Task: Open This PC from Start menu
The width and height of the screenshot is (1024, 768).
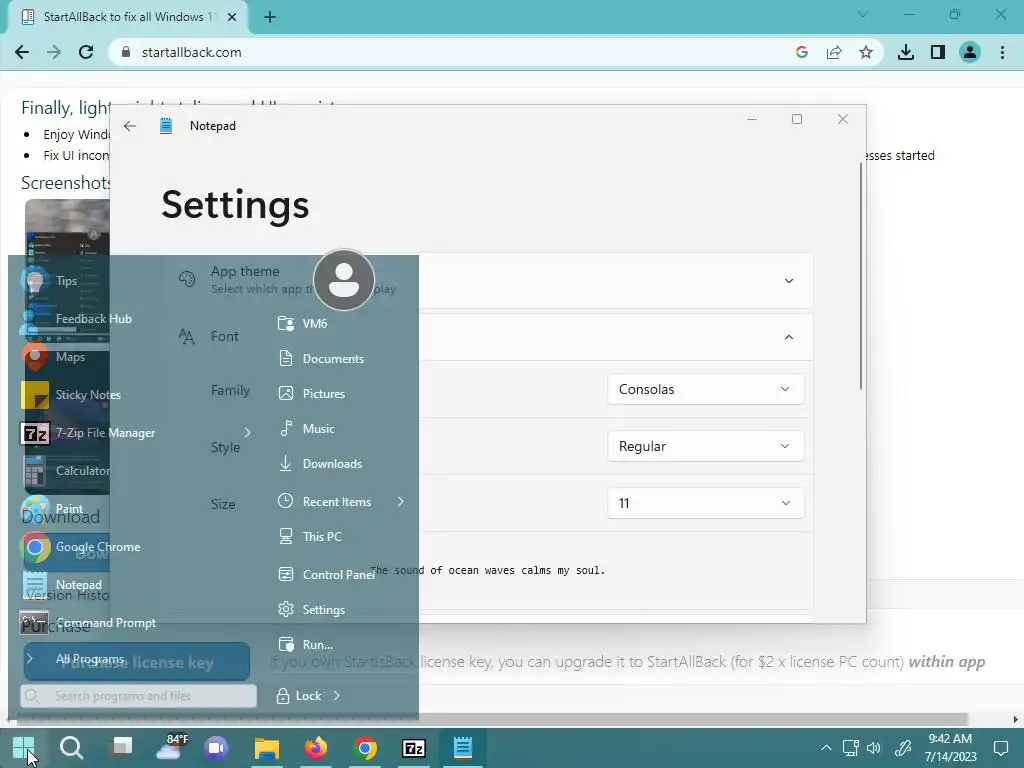Action: click(x=322, y=537)
